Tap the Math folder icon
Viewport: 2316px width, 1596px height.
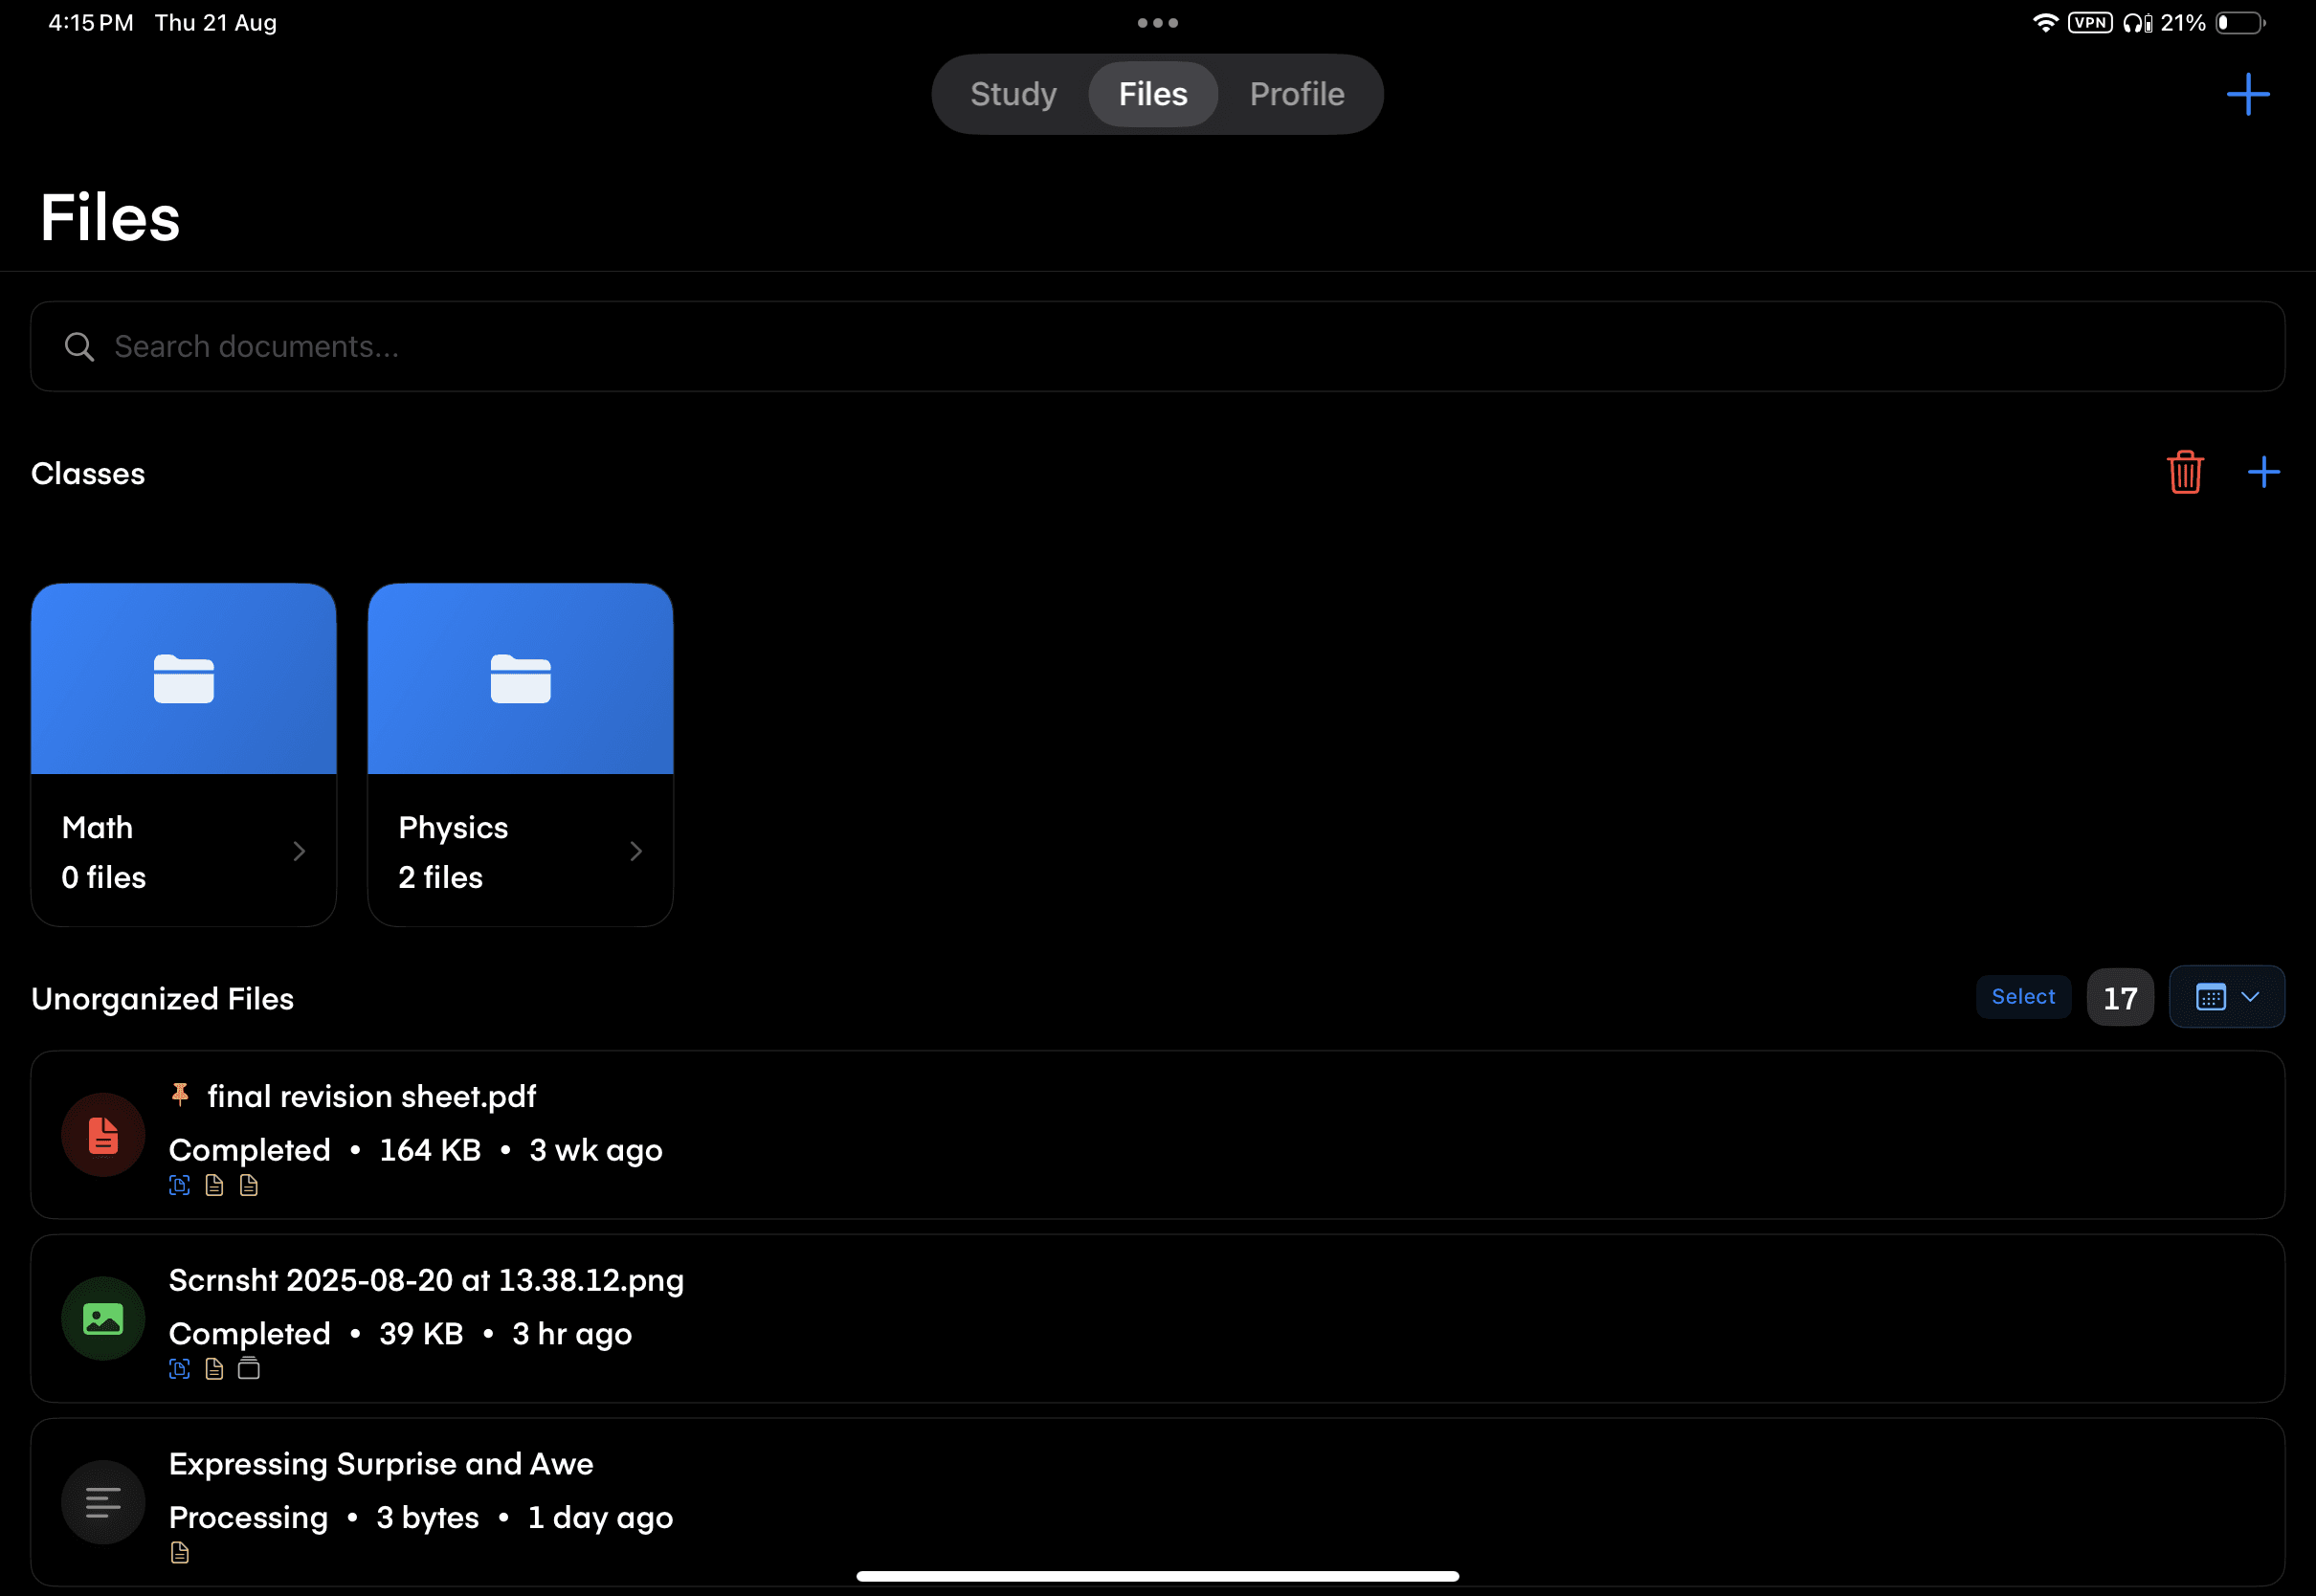184,679
